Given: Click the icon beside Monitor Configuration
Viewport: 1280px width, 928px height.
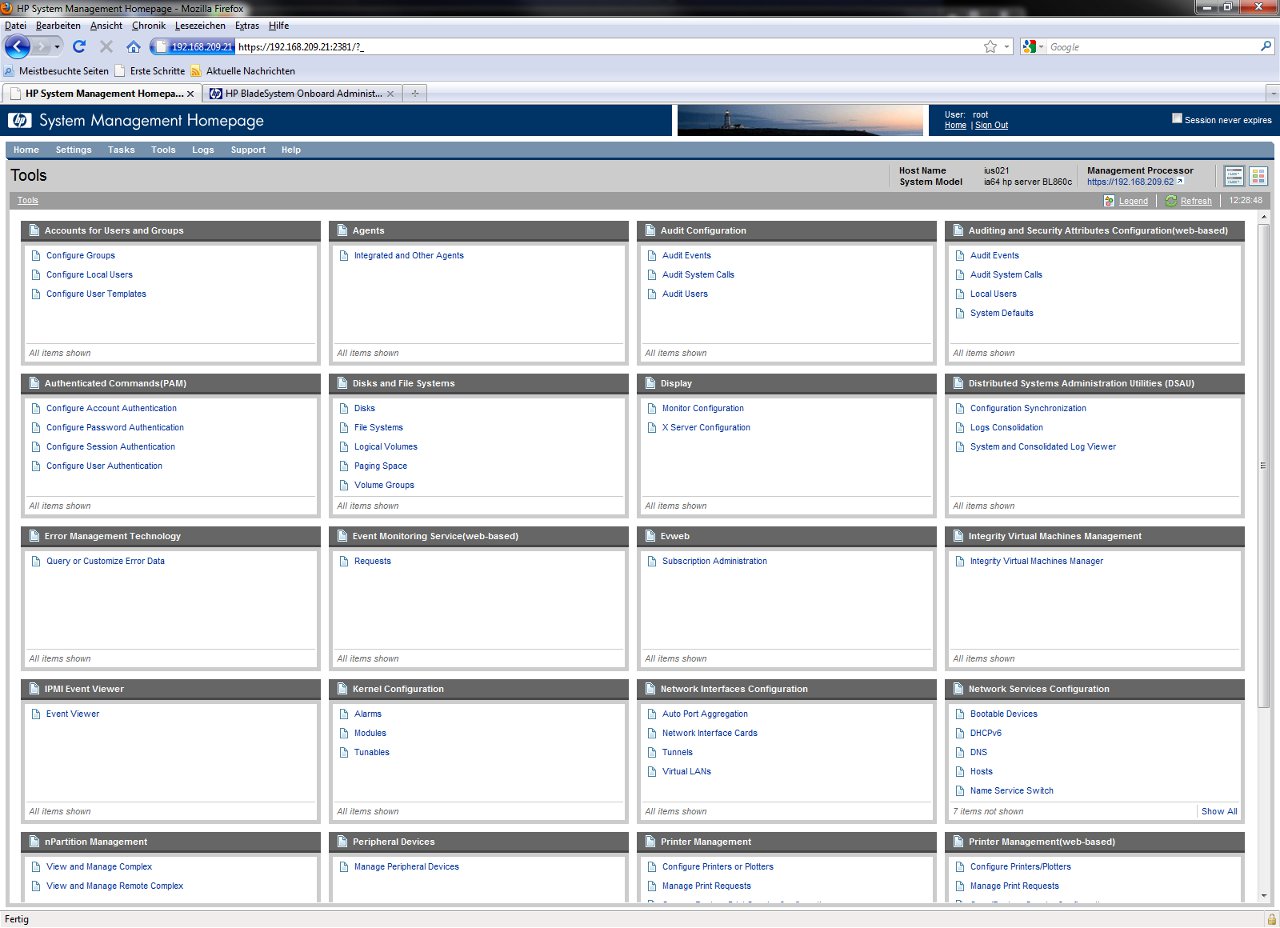Looking at the screenshot, I should coord(653,409).
